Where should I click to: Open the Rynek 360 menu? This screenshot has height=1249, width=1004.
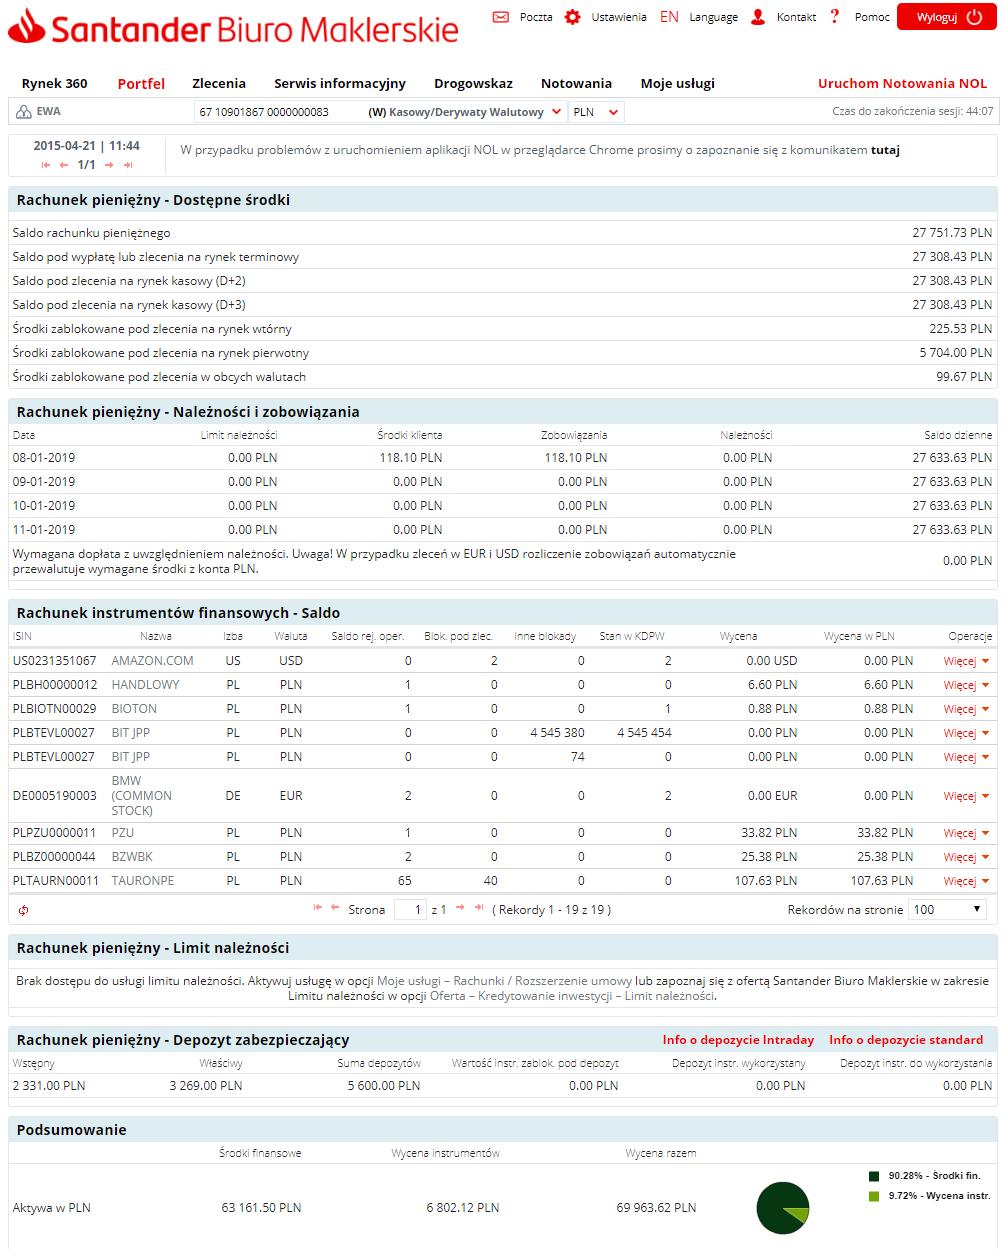tap(55, 83)
